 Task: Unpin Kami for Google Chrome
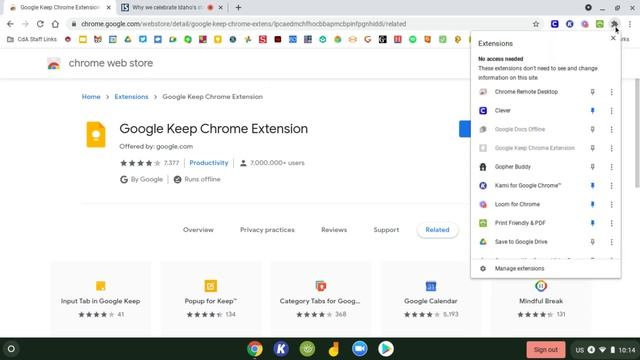(x=592, y=186)
